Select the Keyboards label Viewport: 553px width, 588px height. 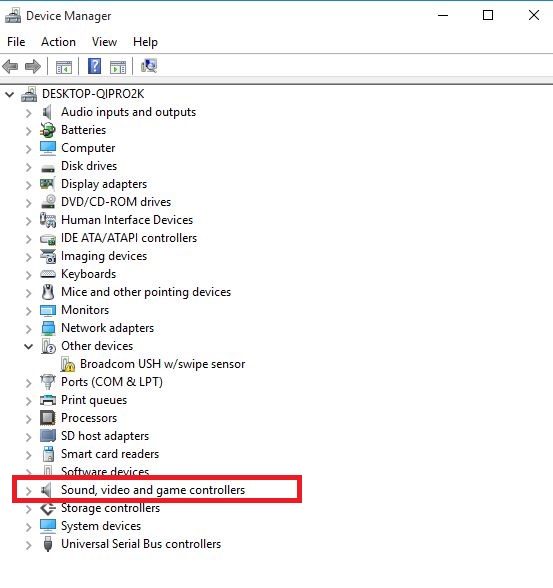(x=88, y=274)
